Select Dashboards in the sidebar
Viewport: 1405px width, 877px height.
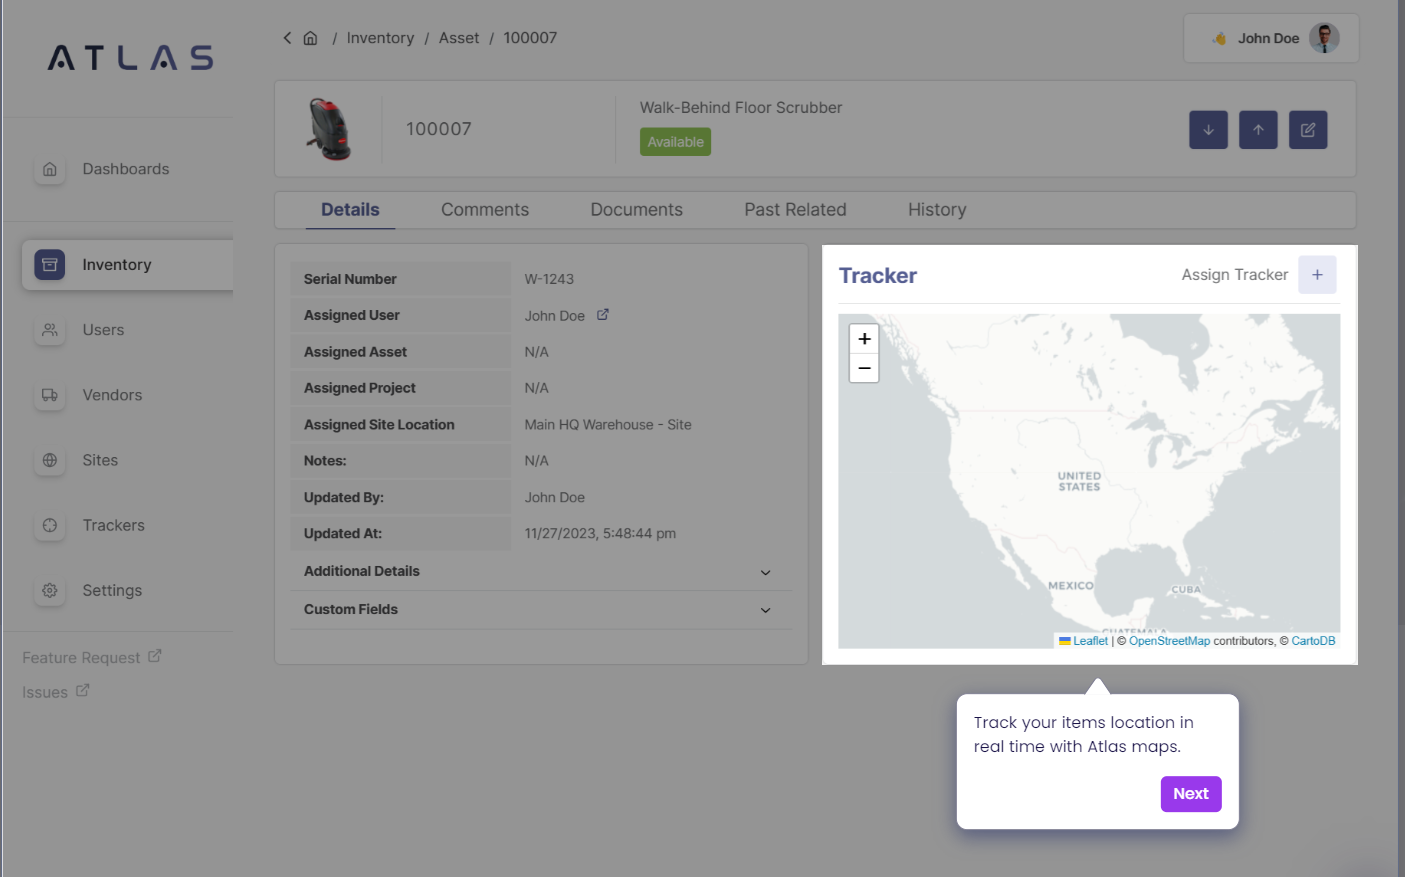click(x=127, y=169)
